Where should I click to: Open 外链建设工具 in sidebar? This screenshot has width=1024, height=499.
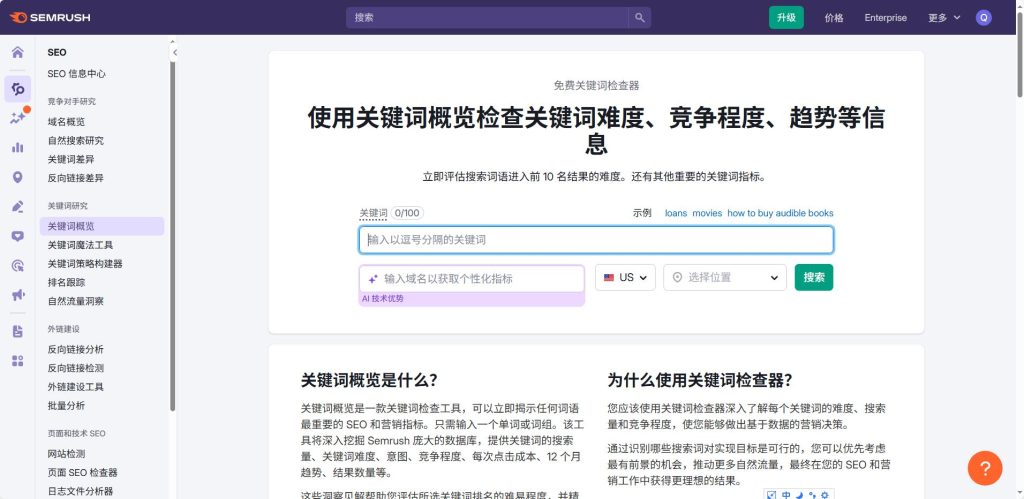pyautogui.click(x=76, y=387)
